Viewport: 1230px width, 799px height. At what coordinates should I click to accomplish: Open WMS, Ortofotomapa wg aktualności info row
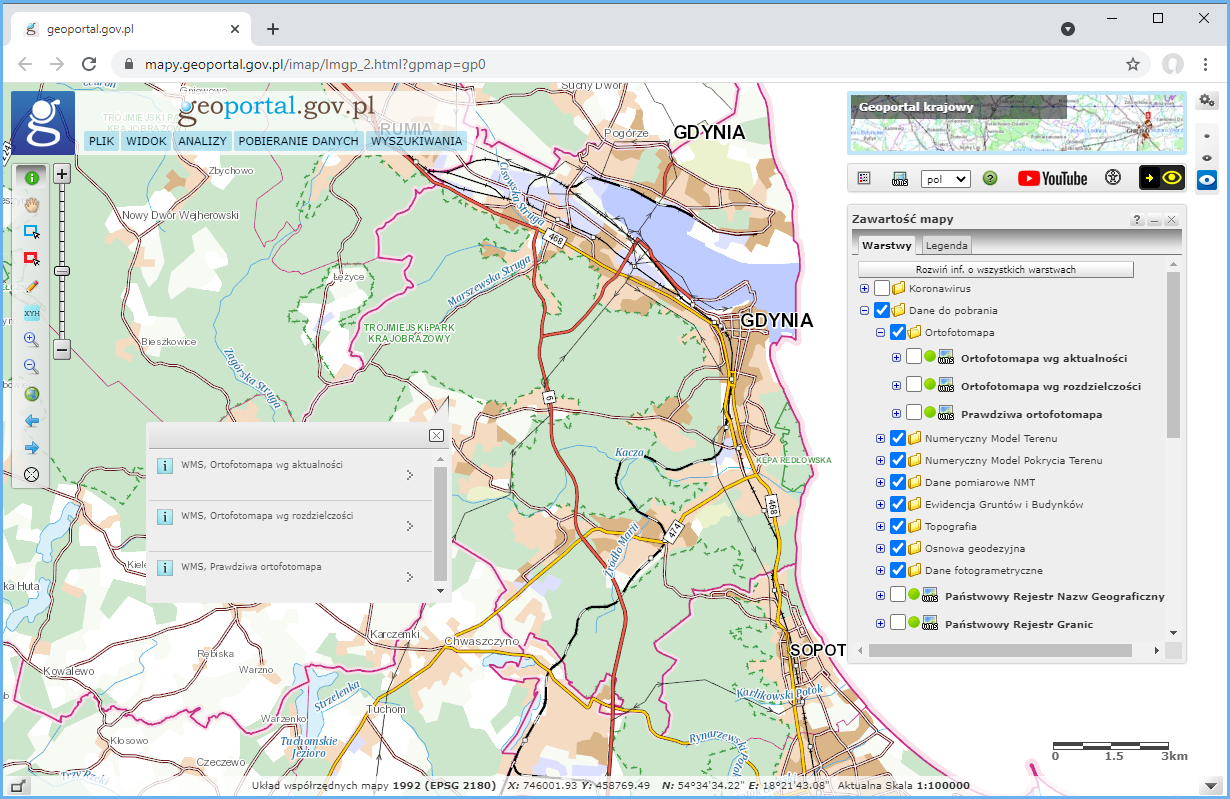click(291, 475)
